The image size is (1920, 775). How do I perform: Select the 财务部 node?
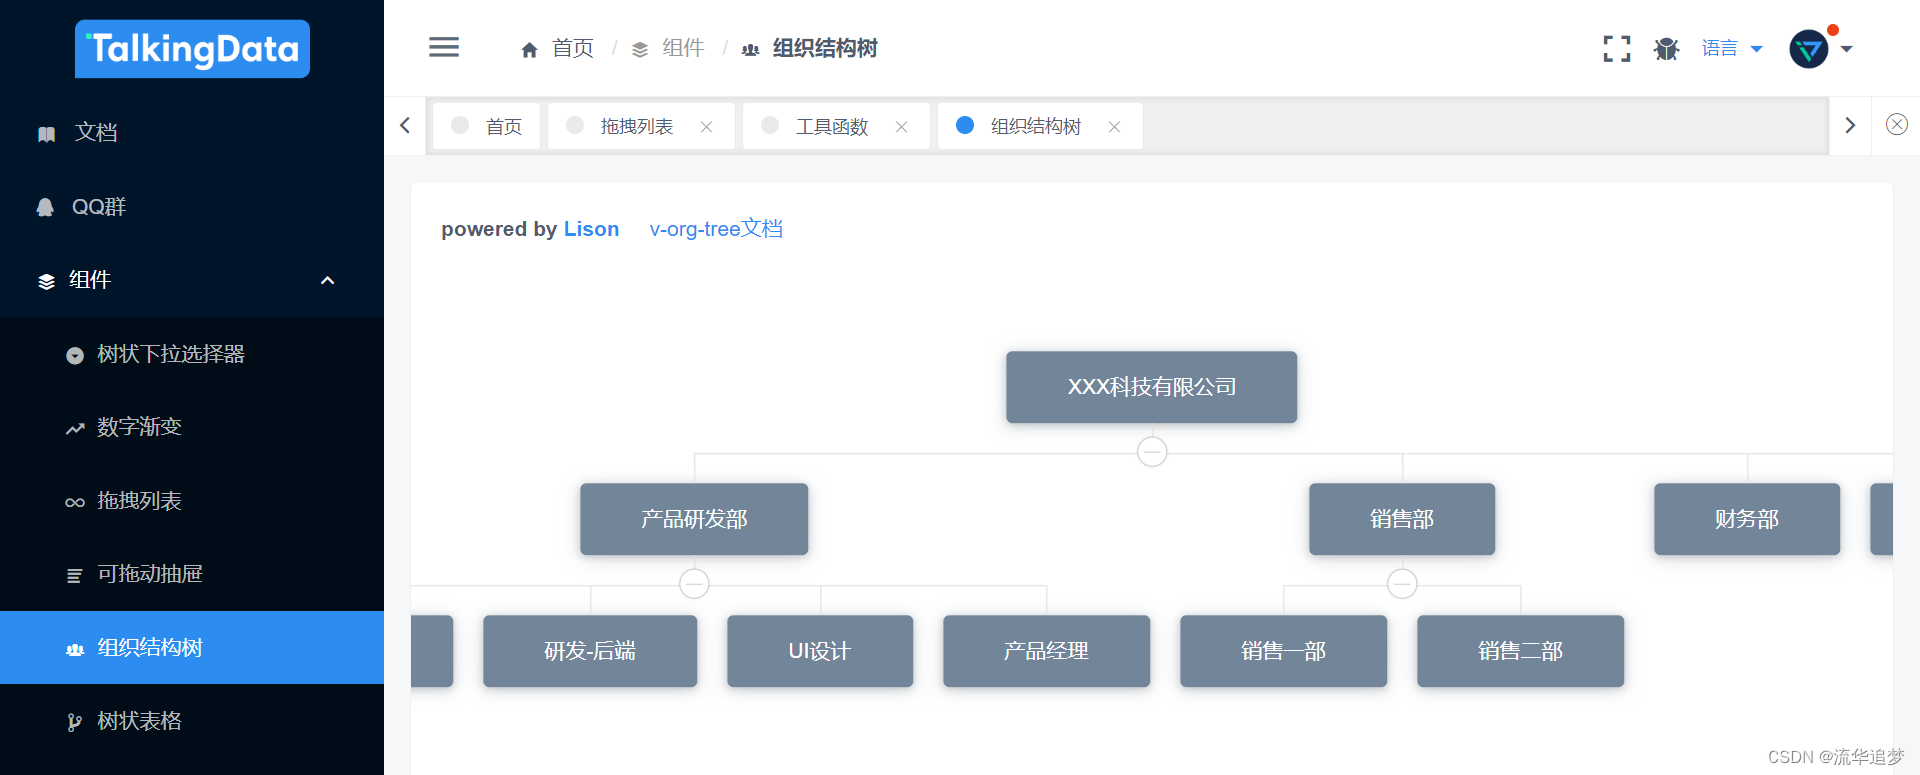[1747, 519]
